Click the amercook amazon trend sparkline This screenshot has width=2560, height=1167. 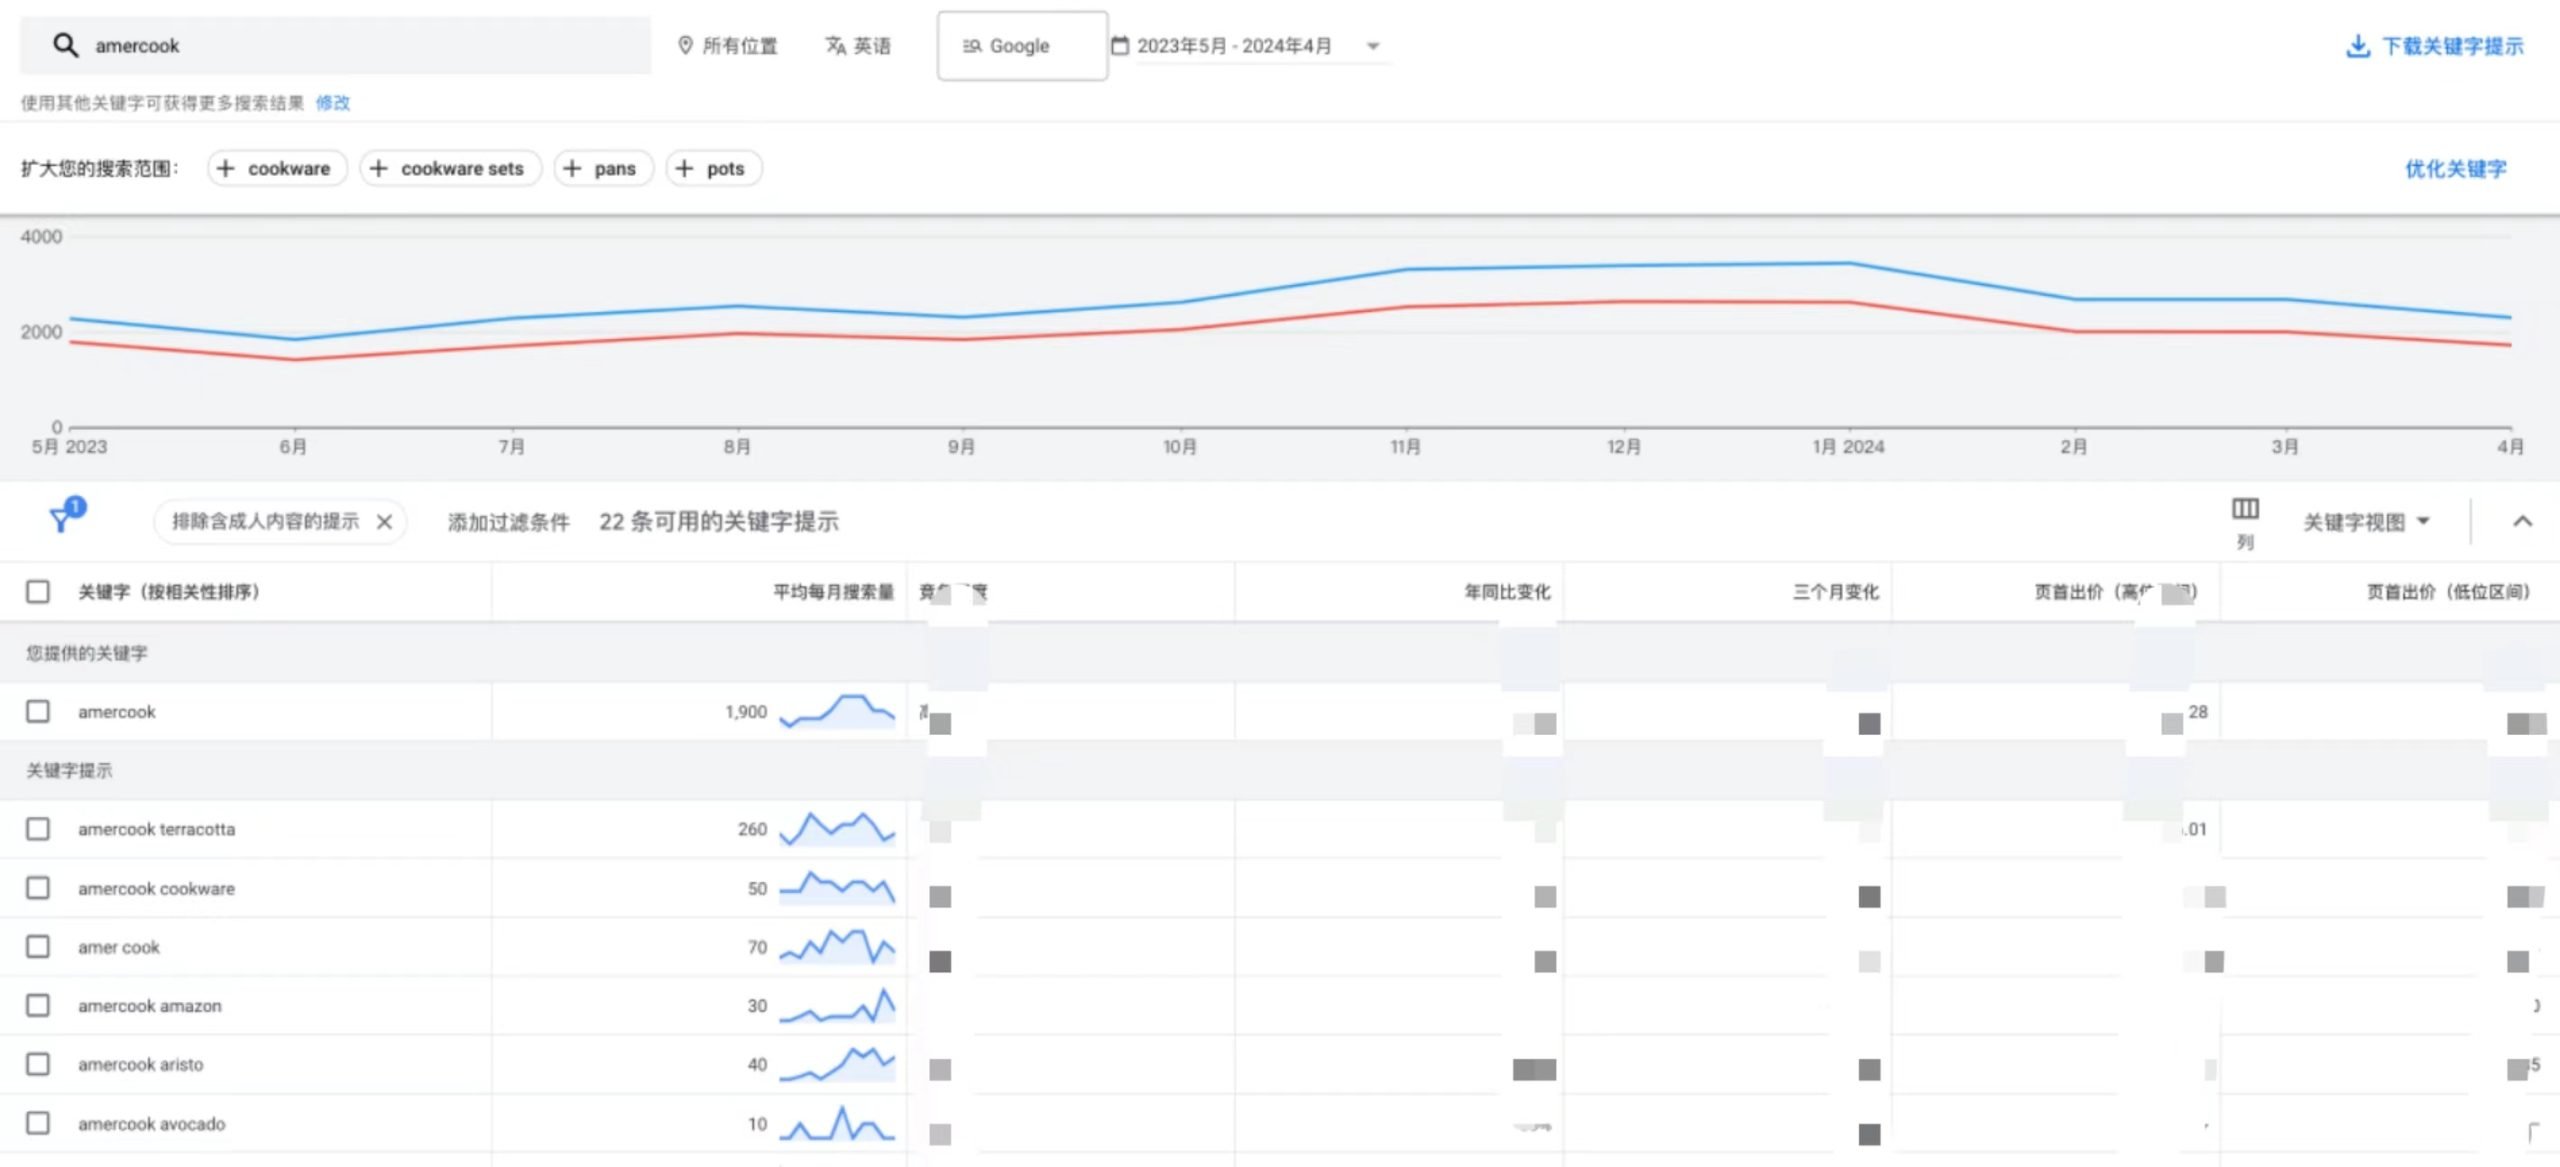pos(837,1005)
